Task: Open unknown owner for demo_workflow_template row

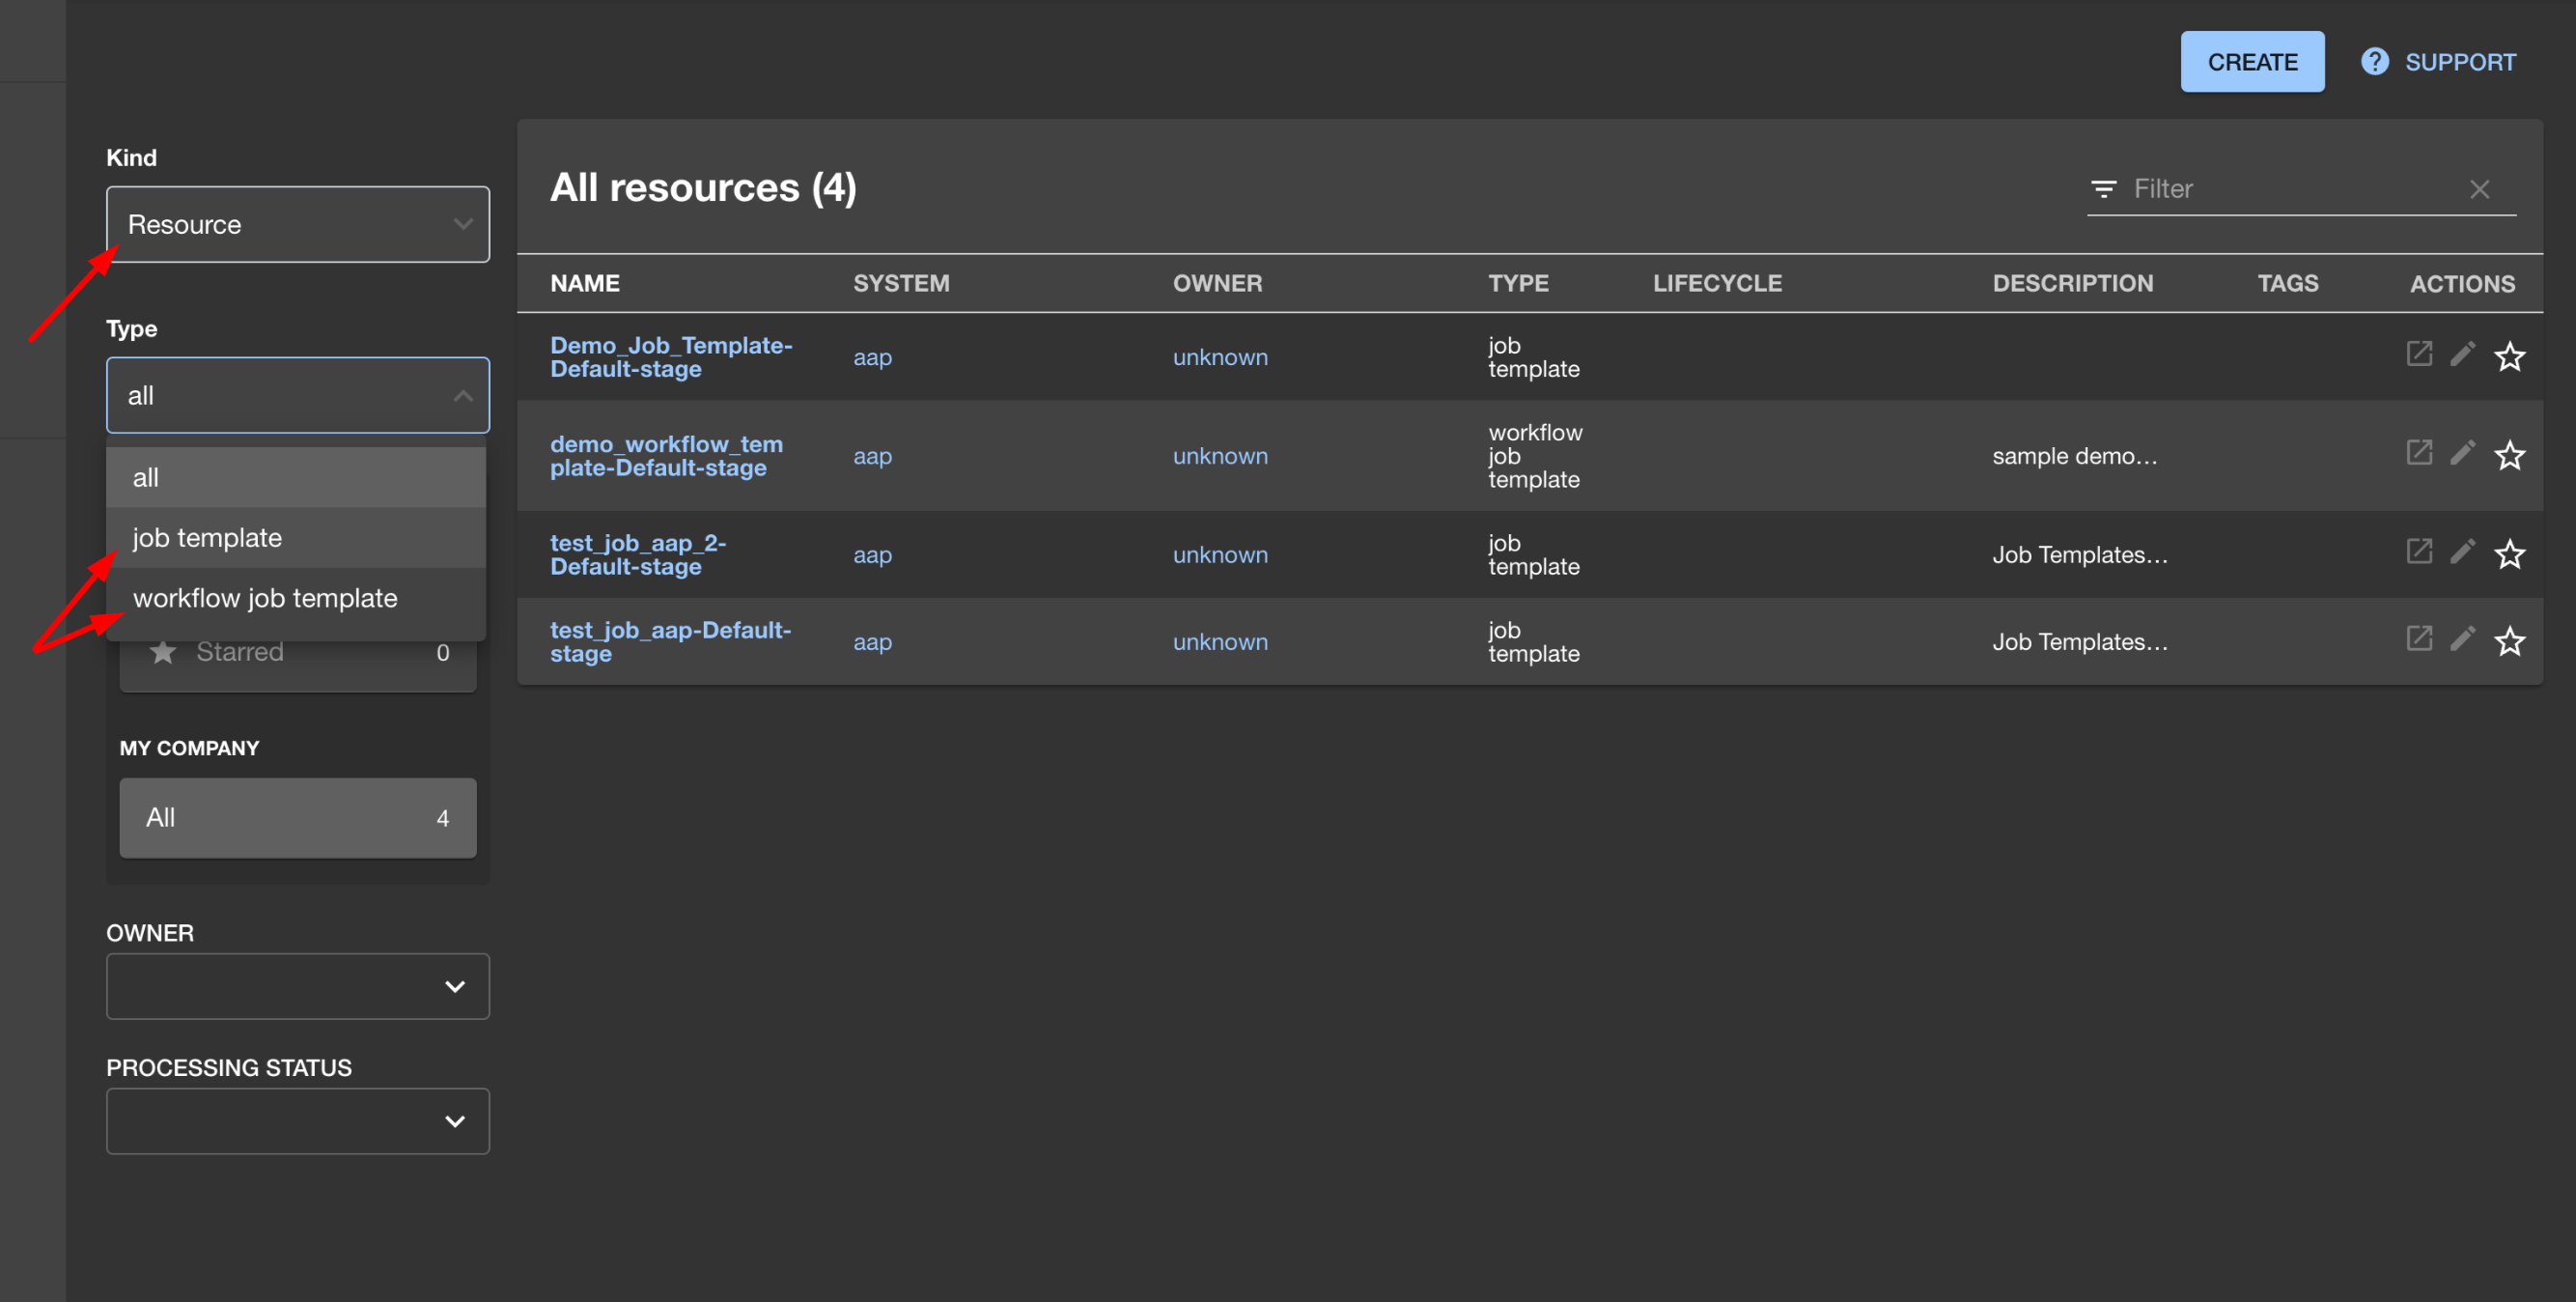Action: point(1220,456)
